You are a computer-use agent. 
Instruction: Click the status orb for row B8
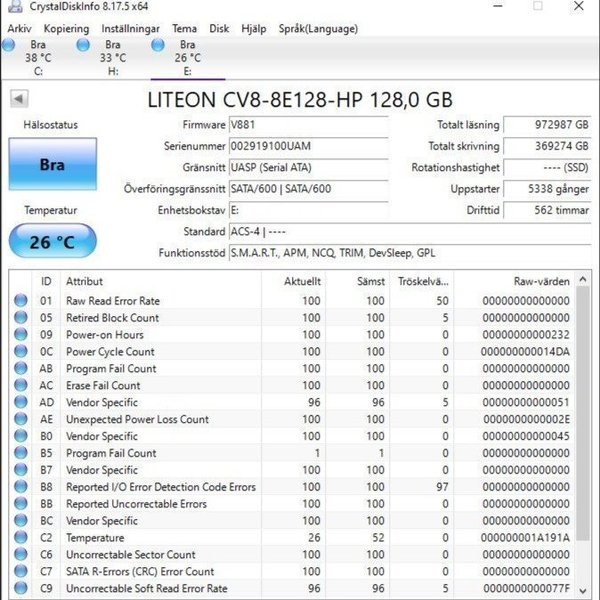point(21,486)
